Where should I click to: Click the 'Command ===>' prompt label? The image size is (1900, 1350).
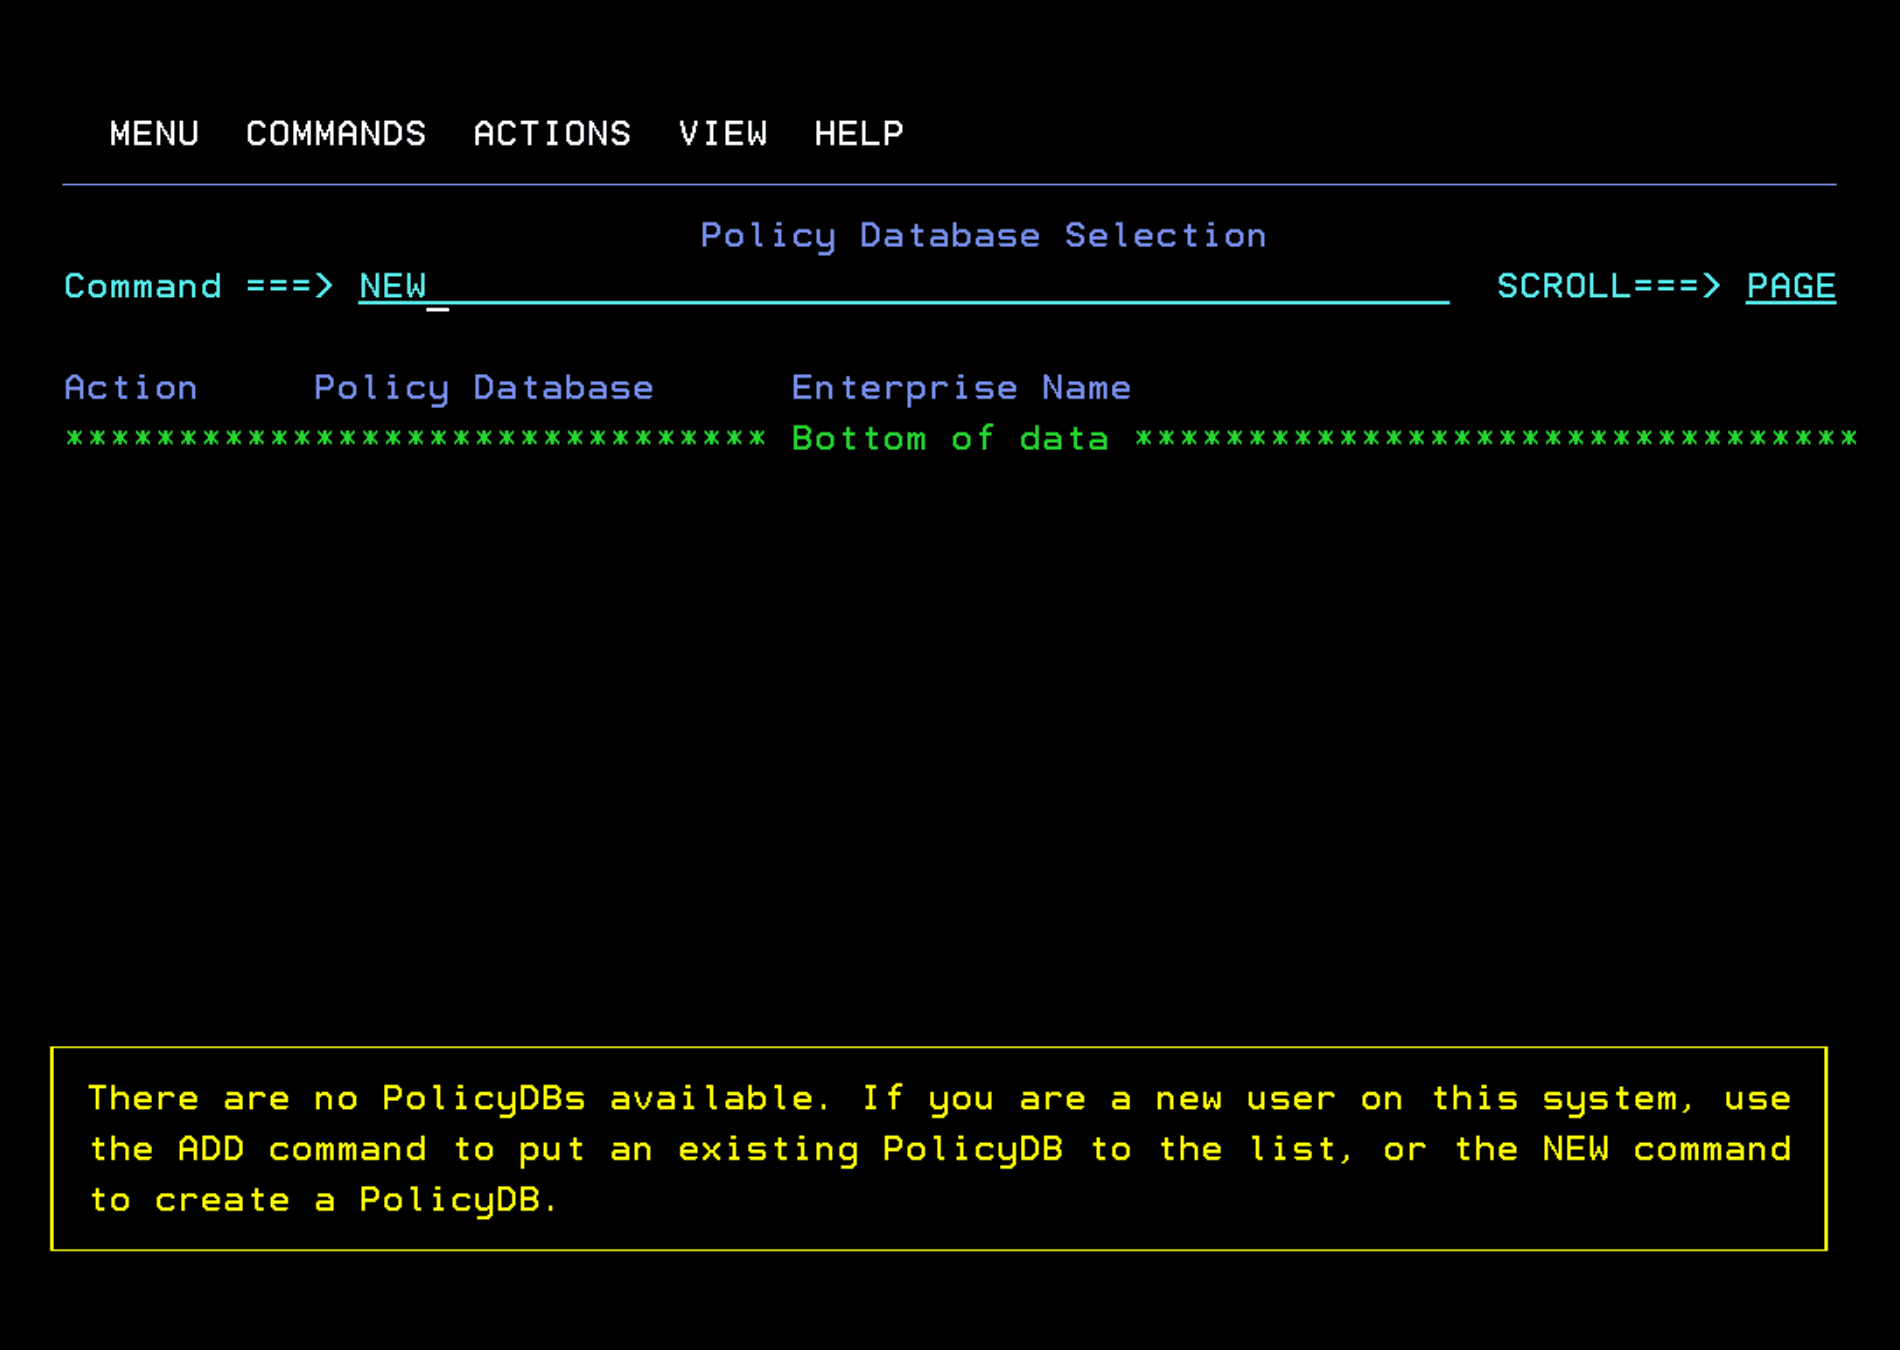tap(198, 286)
